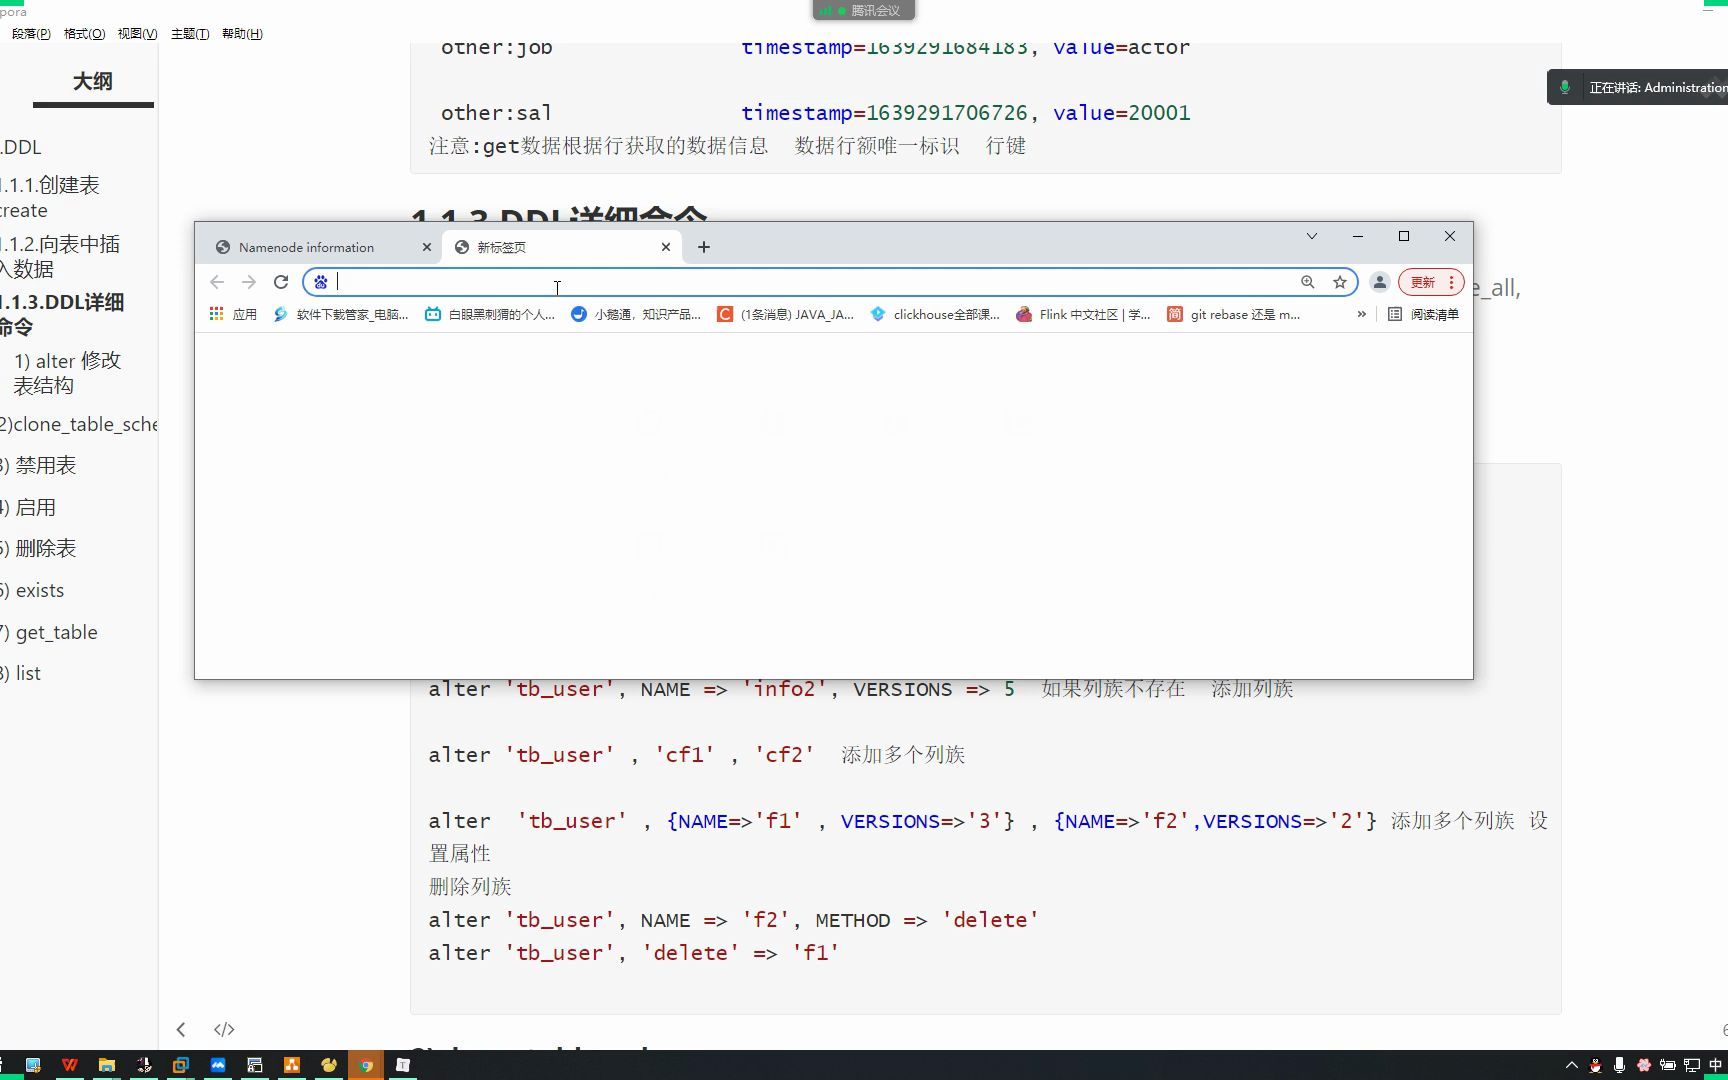Collapse Typora sidebar with left chevron

point(181,1029)
